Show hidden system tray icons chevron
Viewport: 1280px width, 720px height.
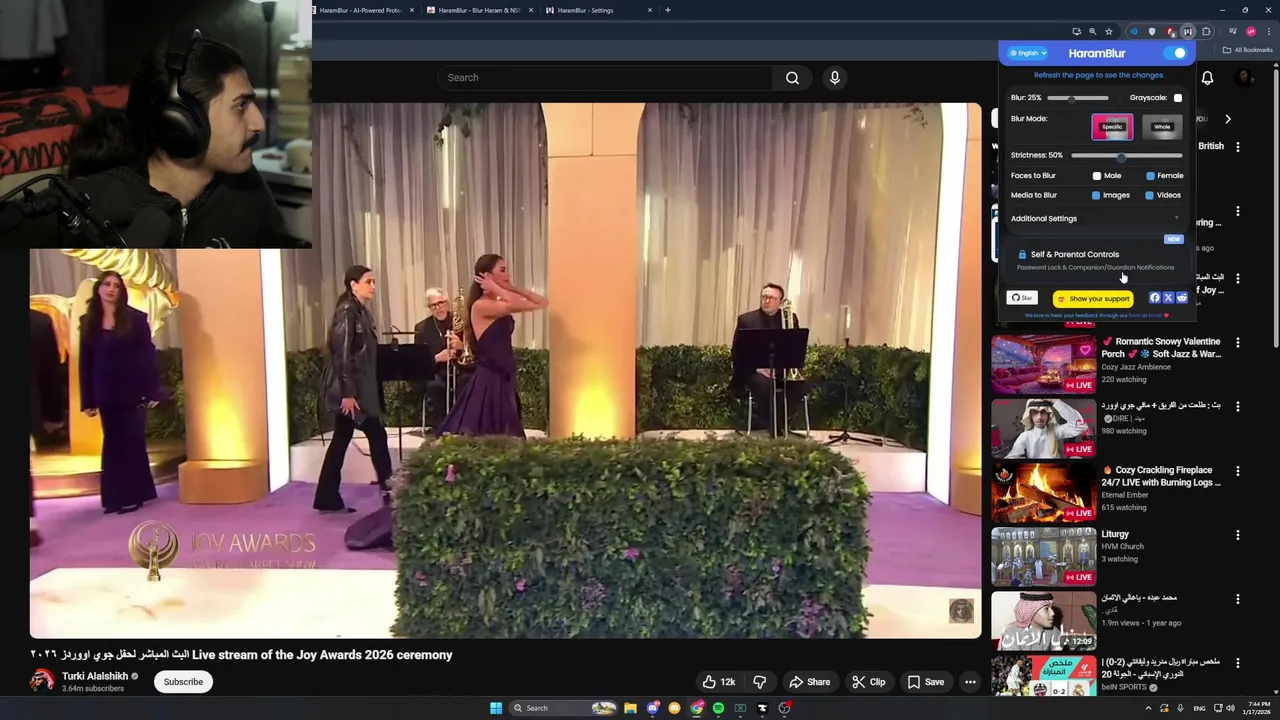[x=1147, y=708]
